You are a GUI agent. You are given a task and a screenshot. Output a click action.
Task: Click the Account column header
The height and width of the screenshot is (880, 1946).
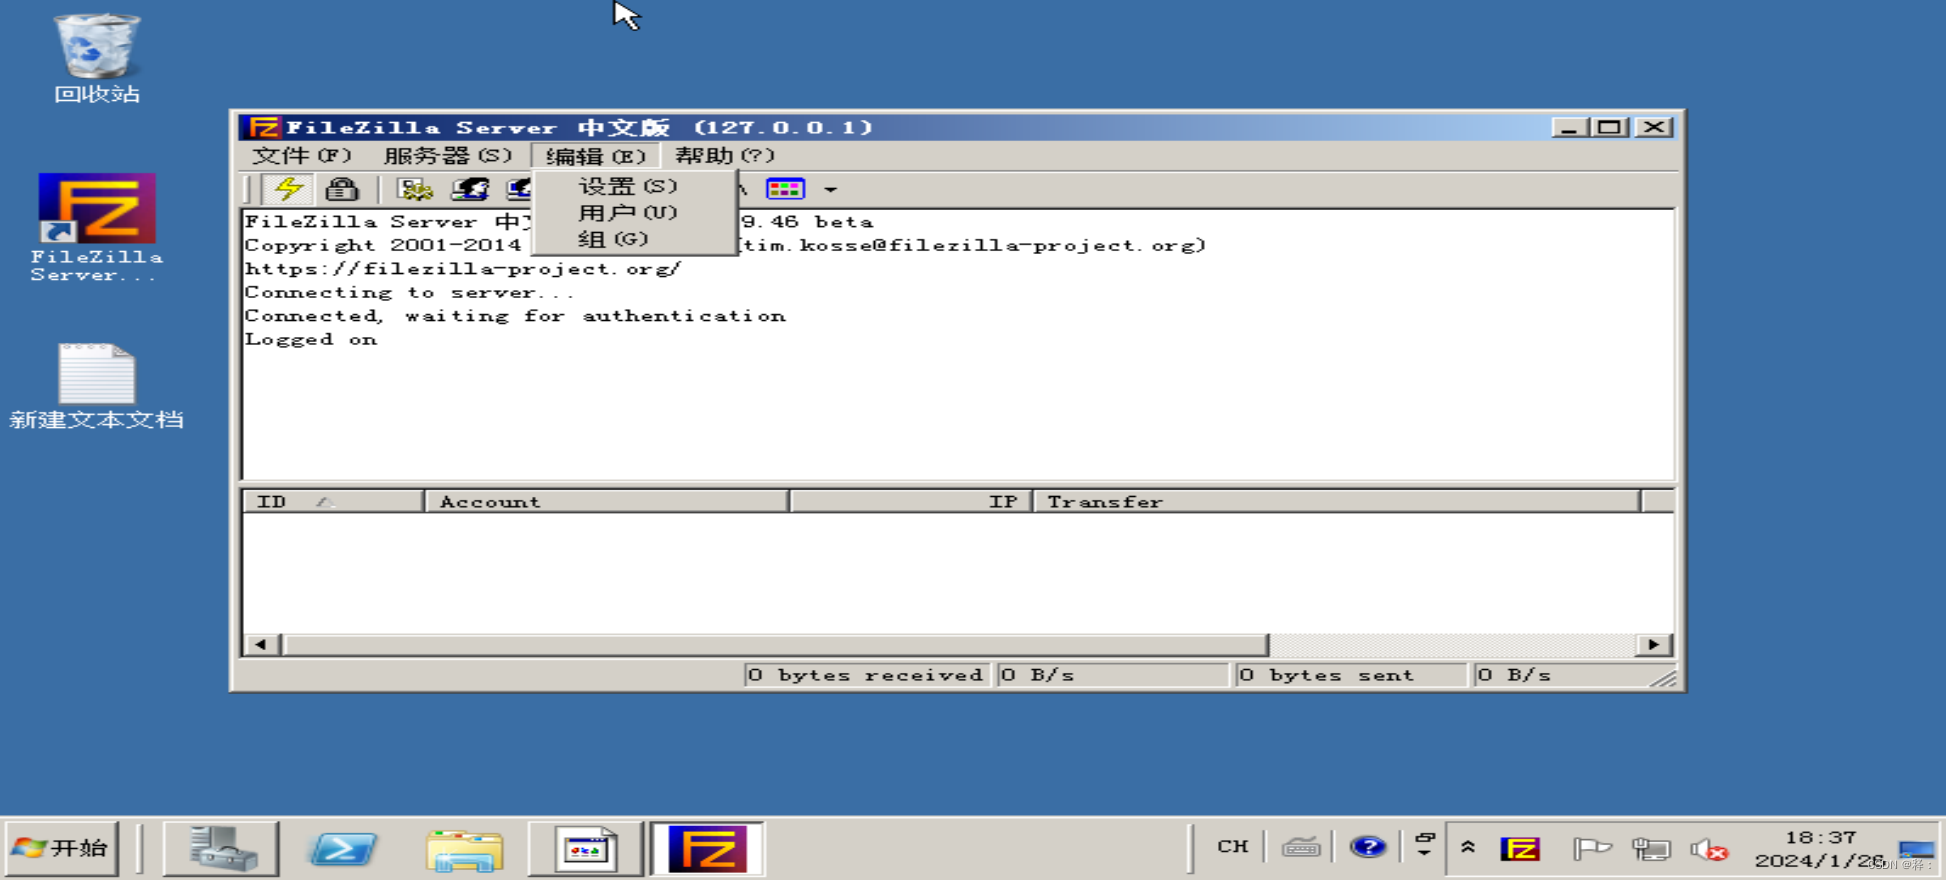pyautogui.click(x=607, y=501)
